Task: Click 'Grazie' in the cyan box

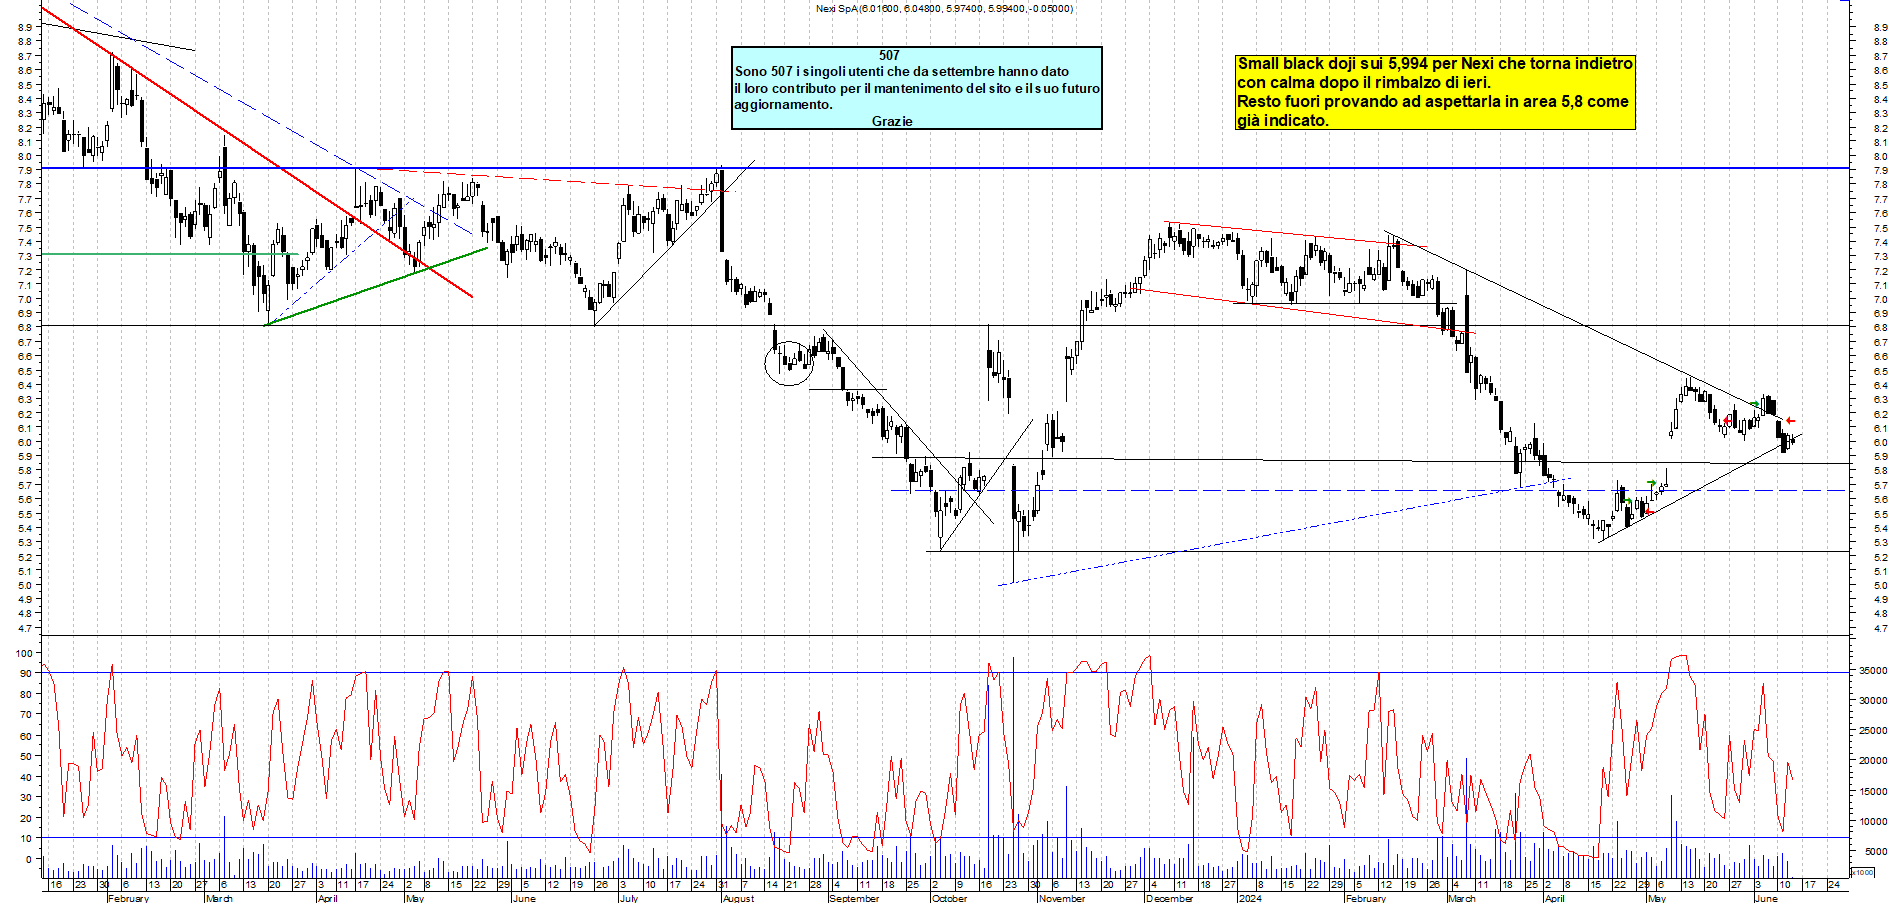Action: (892, 121)
